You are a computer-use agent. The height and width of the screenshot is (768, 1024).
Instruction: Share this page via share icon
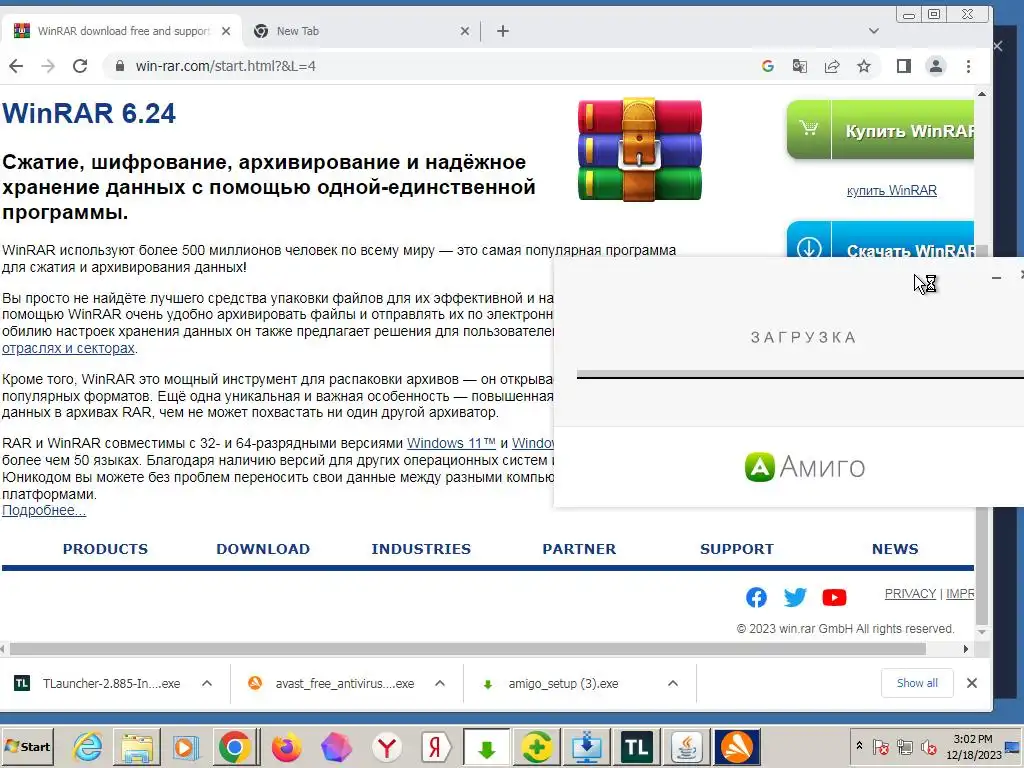[831, 66]
